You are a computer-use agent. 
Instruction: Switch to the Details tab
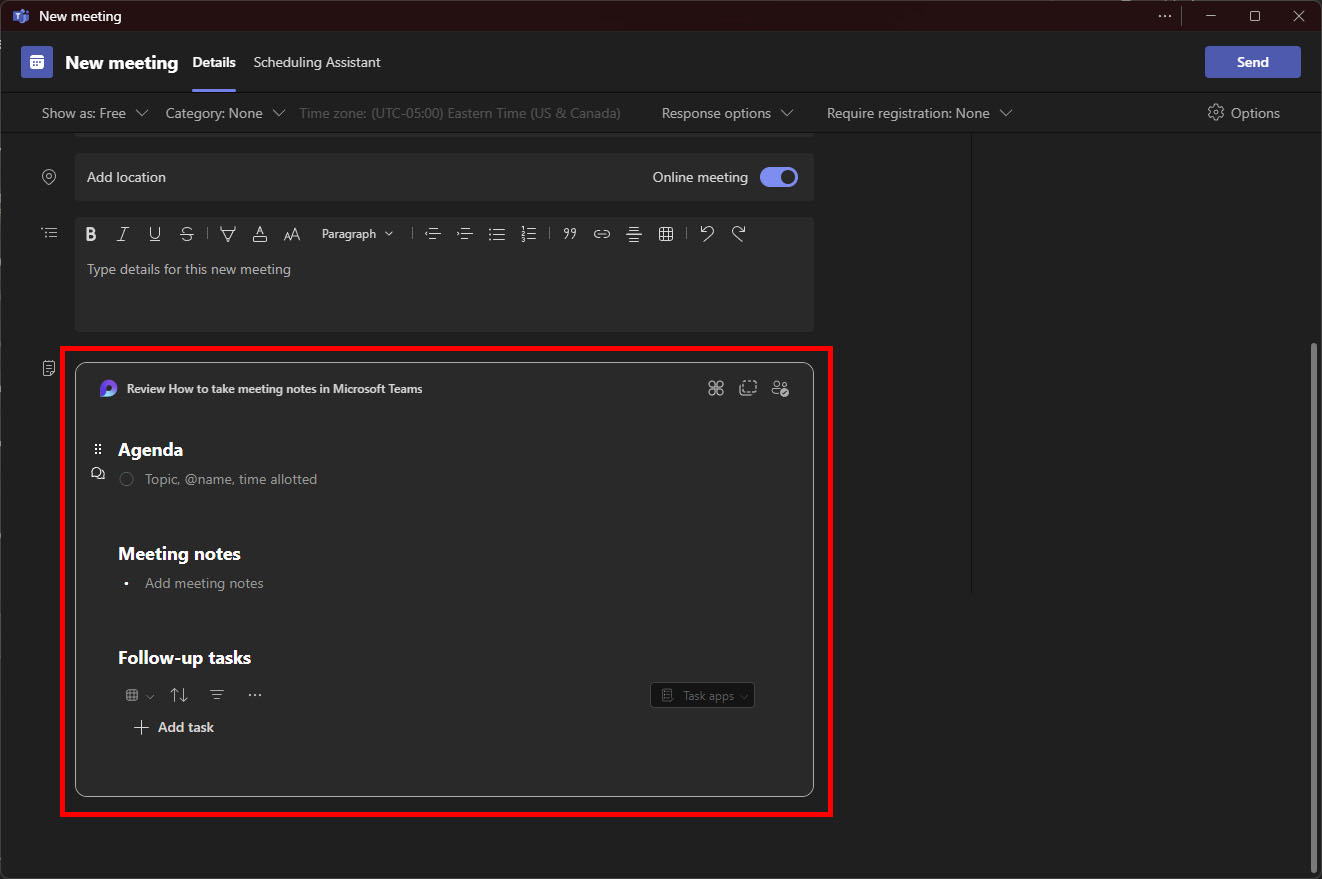pos(214,62)
